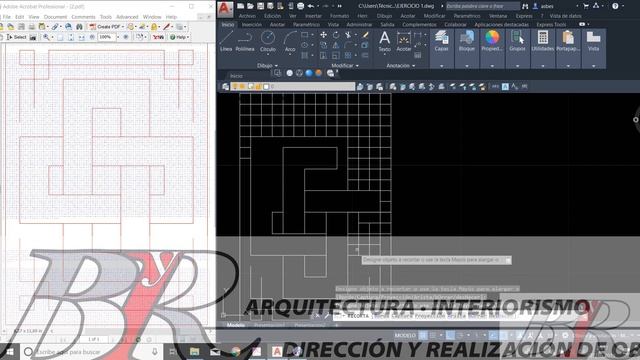640x360 pixels.
Task: Expand the Capas panel dropdown arrow
Action: [x=441, y=66]
